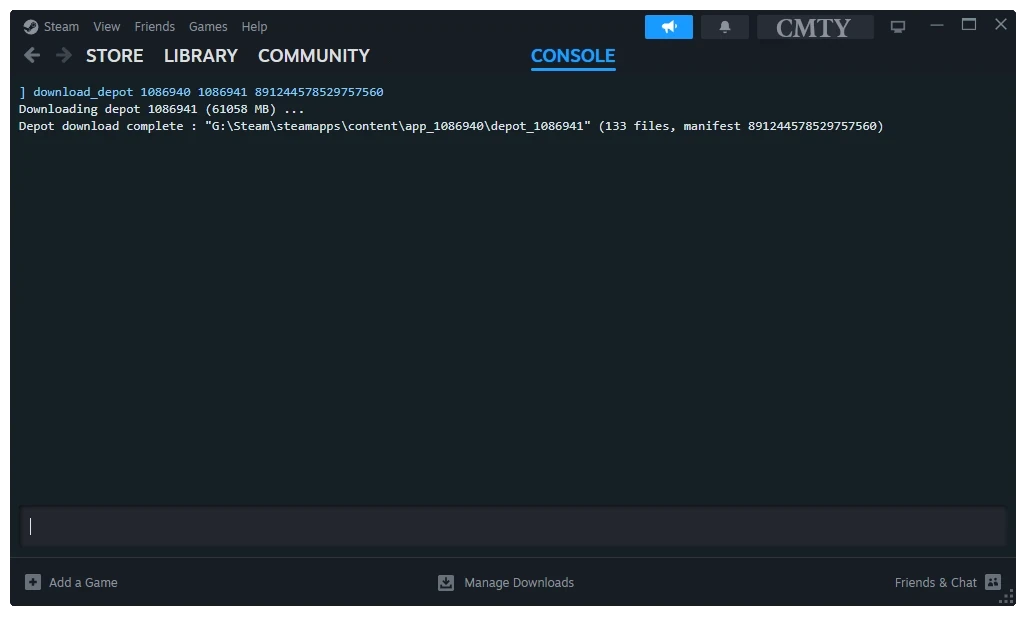Image resolution: width=1026 pixels, height=617 pixels.
Task: Switch to the STORE tab
Action: click(115, 56)
